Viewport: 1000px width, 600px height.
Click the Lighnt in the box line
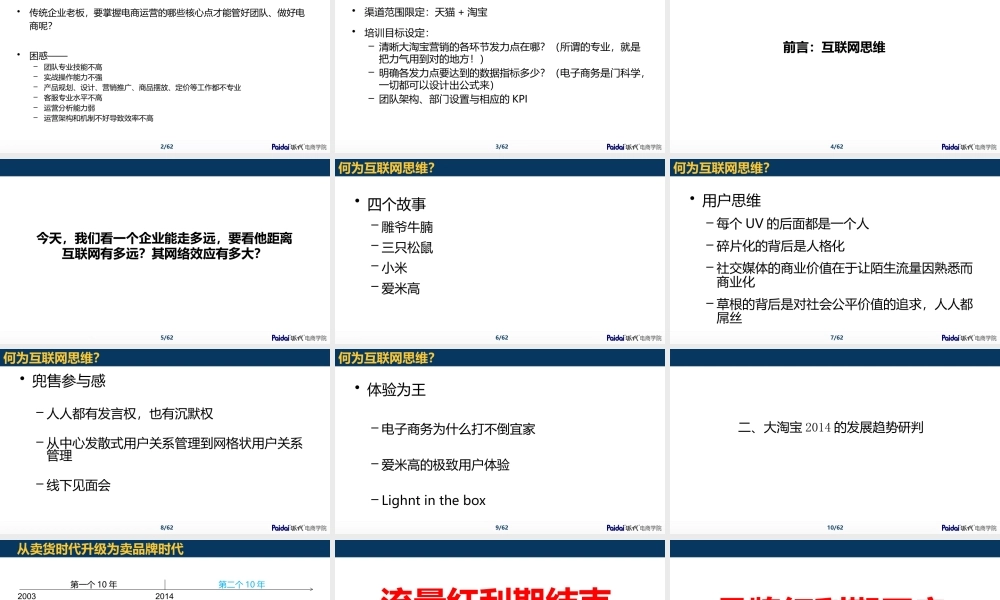[433, 500]
